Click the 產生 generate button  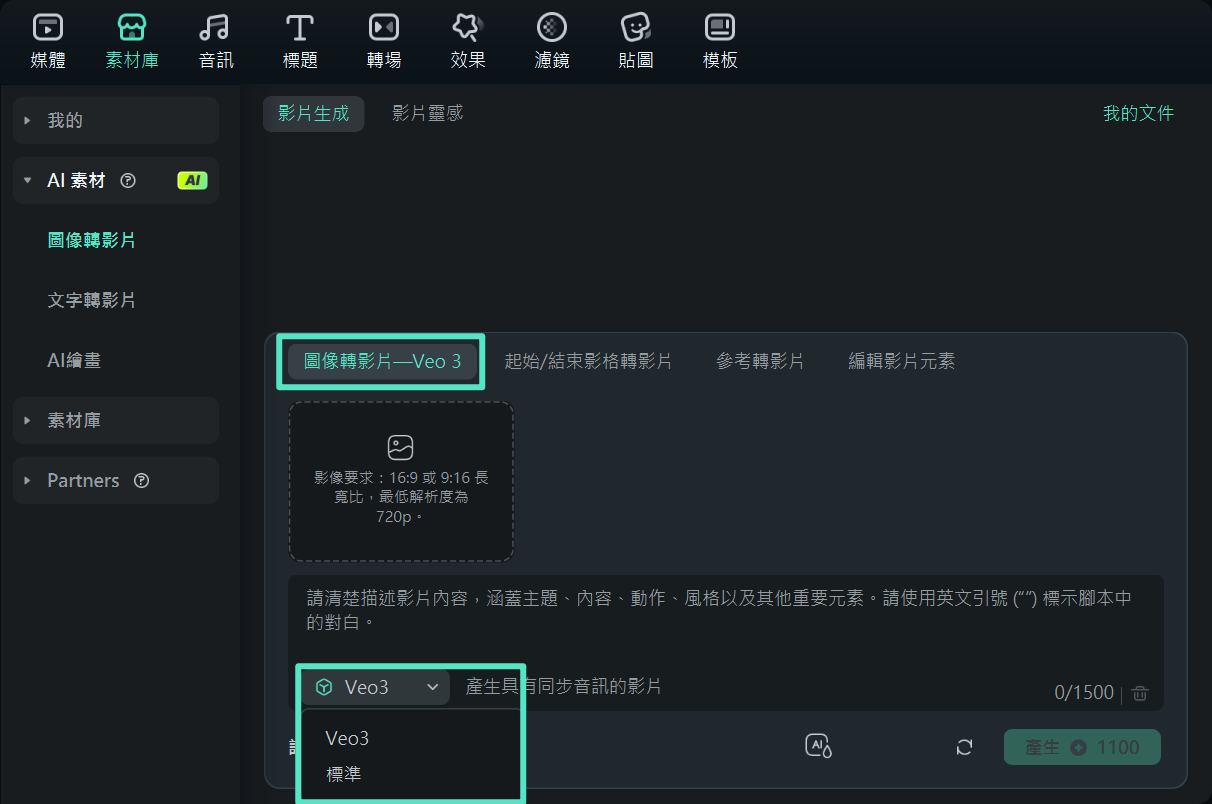(x=1082, y=746)
